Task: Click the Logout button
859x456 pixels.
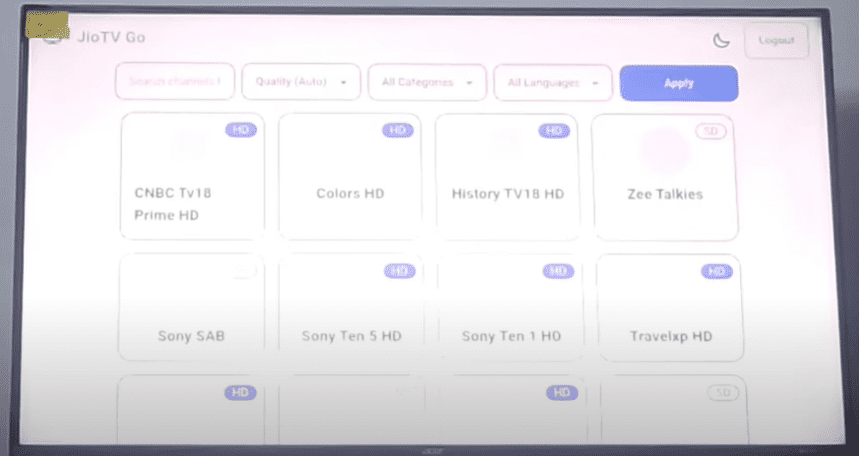Action: pos(776,40)
